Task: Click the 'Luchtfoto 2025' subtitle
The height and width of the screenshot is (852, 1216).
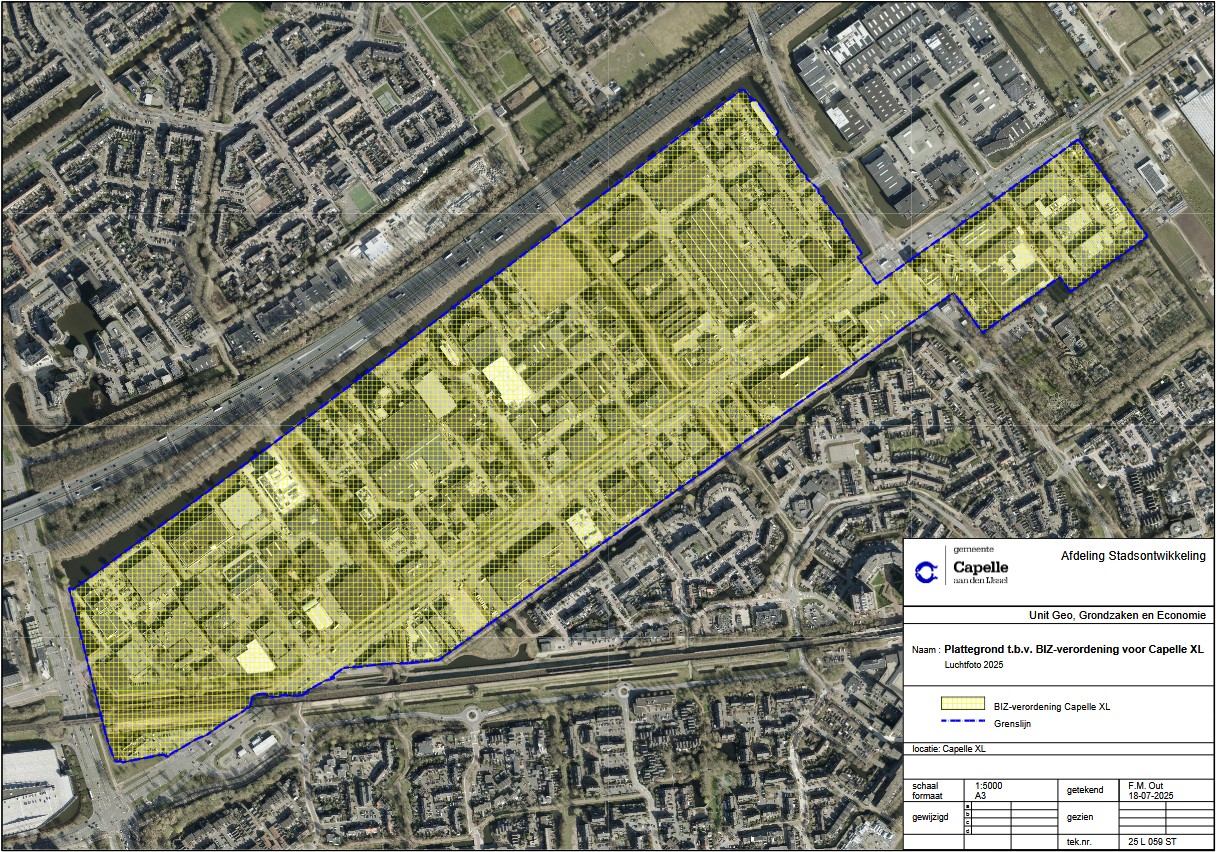Action: point(973,664)
